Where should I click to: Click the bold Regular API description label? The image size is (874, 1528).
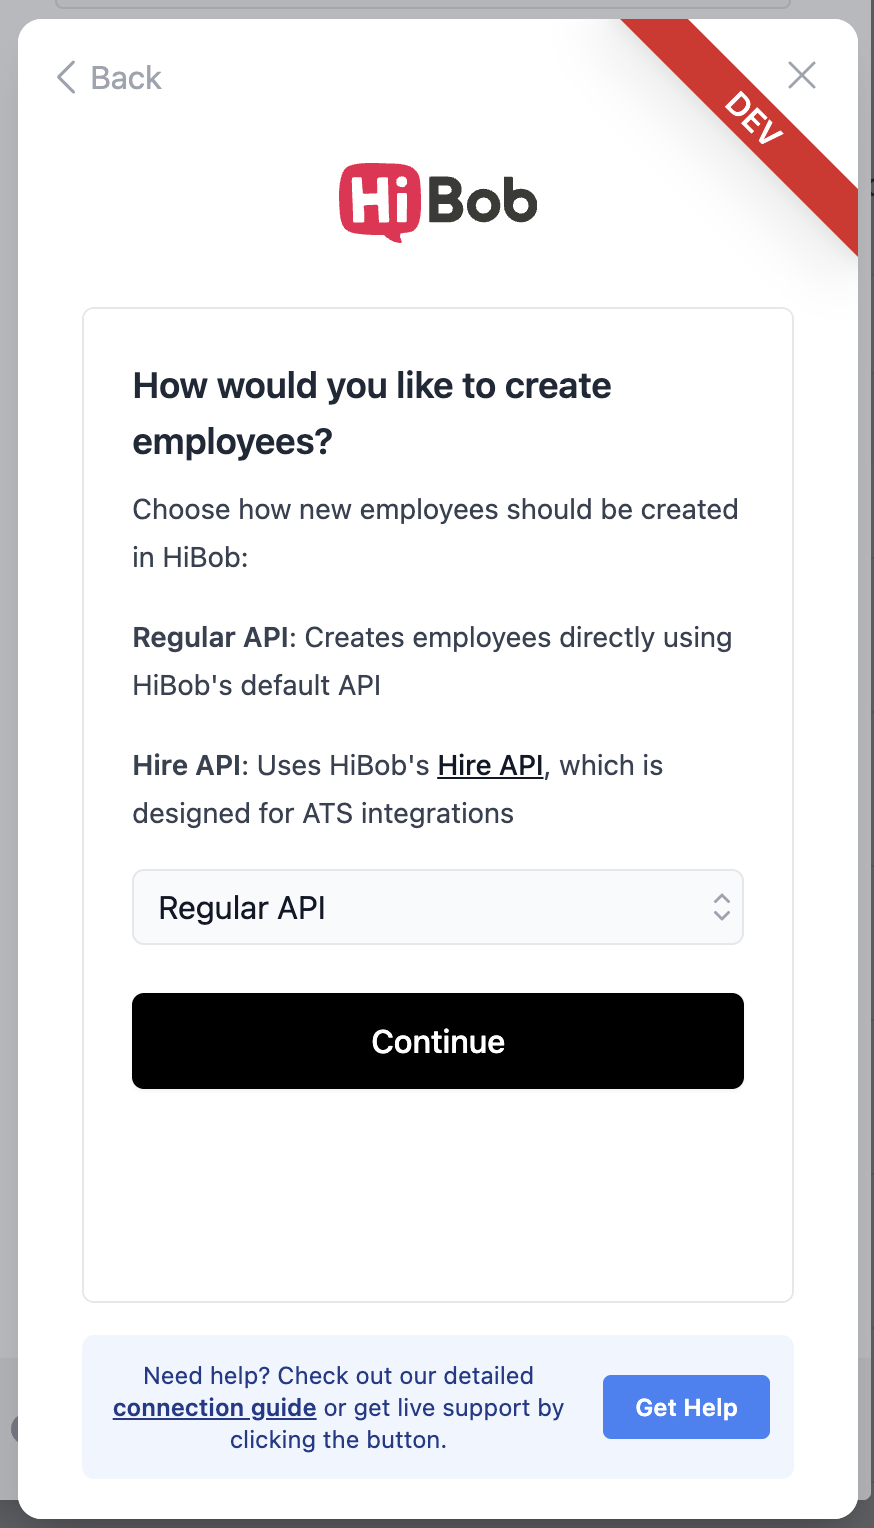211,637
